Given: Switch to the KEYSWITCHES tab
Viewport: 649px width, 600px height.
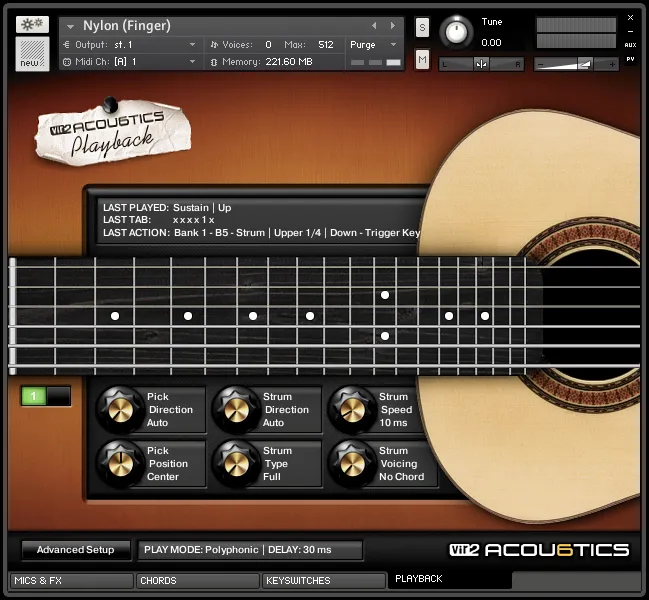Looking at the screenshot, I should pos(324,581).
